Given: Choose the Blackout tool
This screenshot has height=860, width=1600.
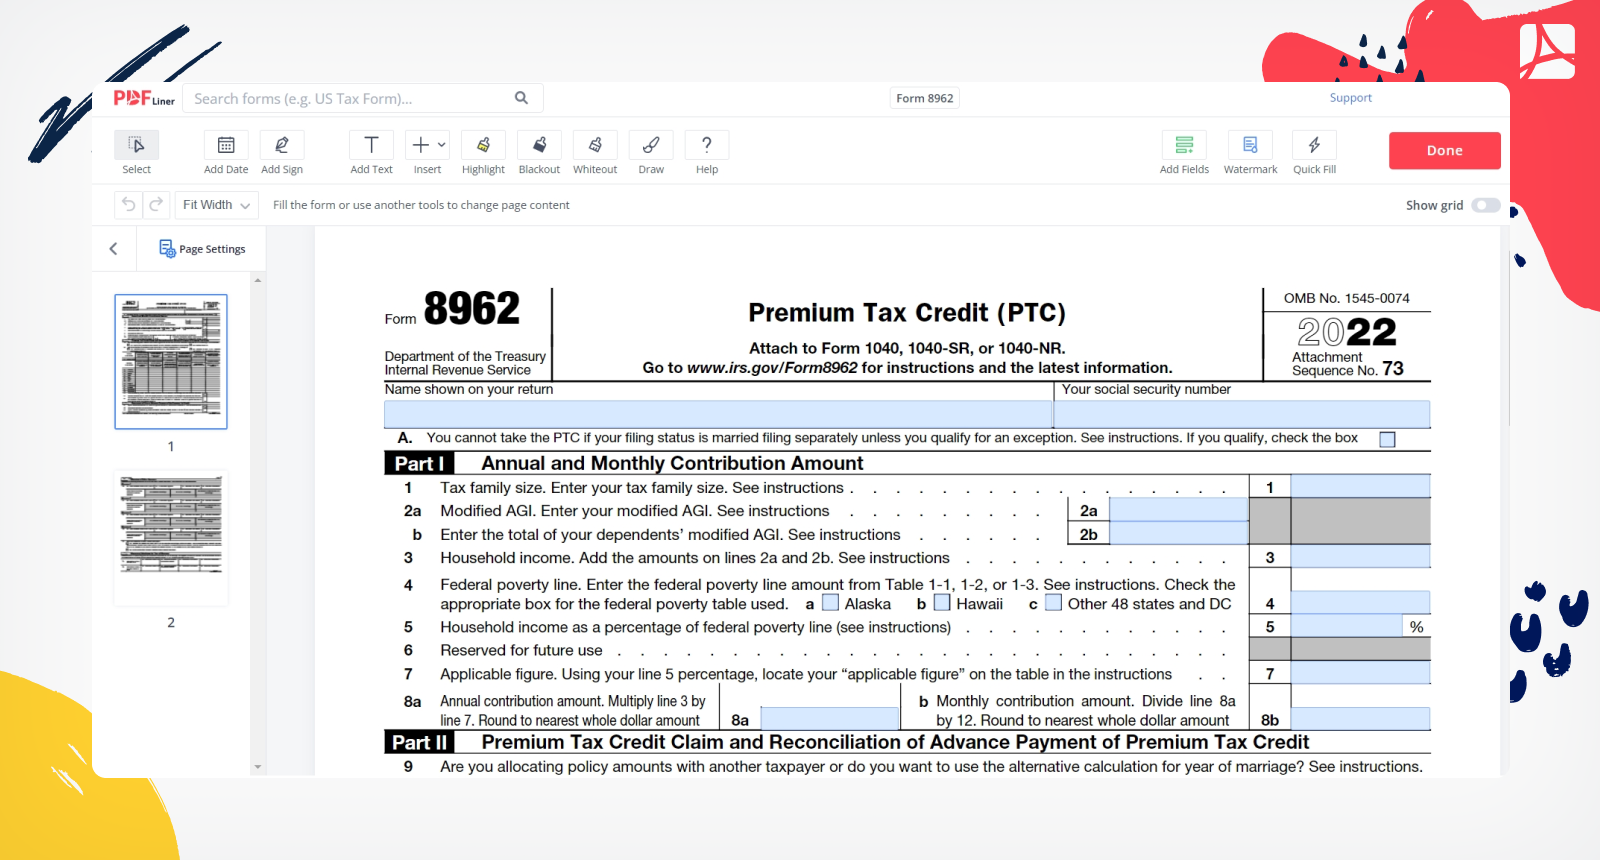Looking at the screenshot, I should tap(539, 146).
